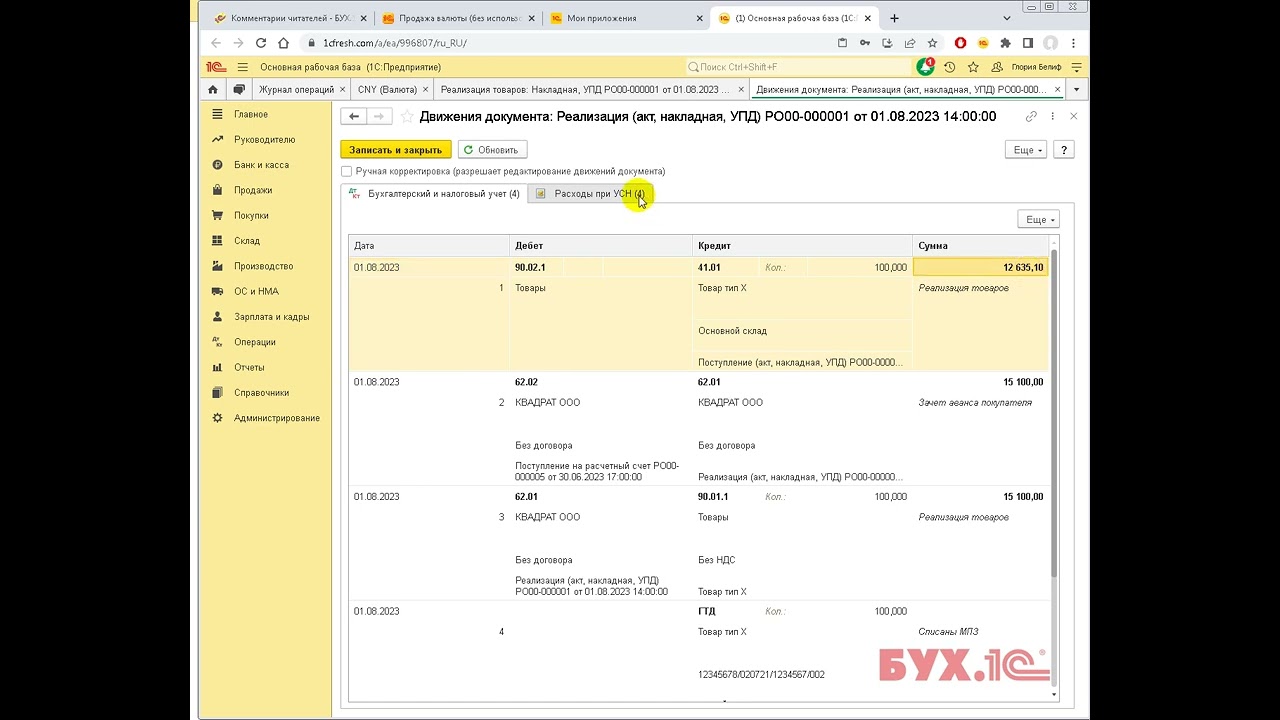The image size is (1280, 720).
Task: Open the Еще dropdown above the table
Action: click(1038, 219)
